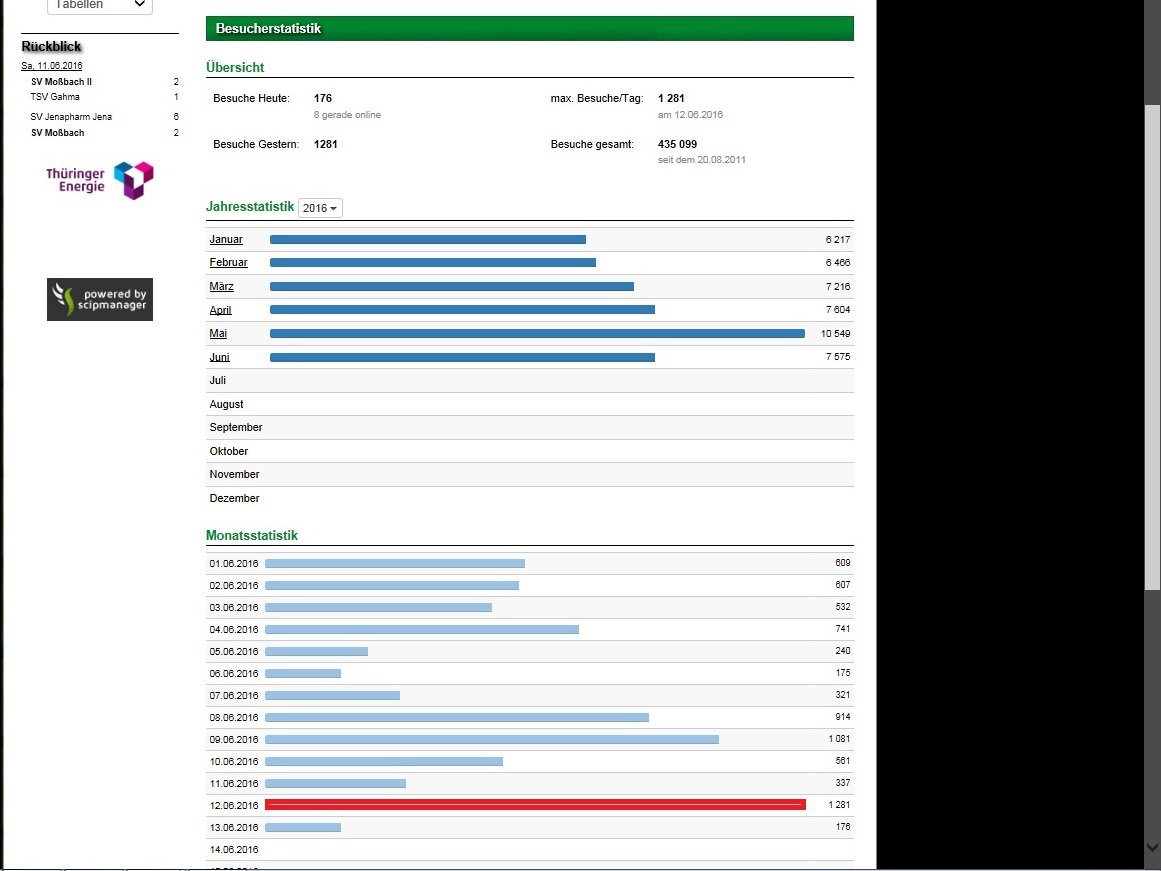The height and width of the screenshot is (871, 1161).
Task: Click the Besuche gesamt label
Action: pyautogui.click(x=592, y=144)
